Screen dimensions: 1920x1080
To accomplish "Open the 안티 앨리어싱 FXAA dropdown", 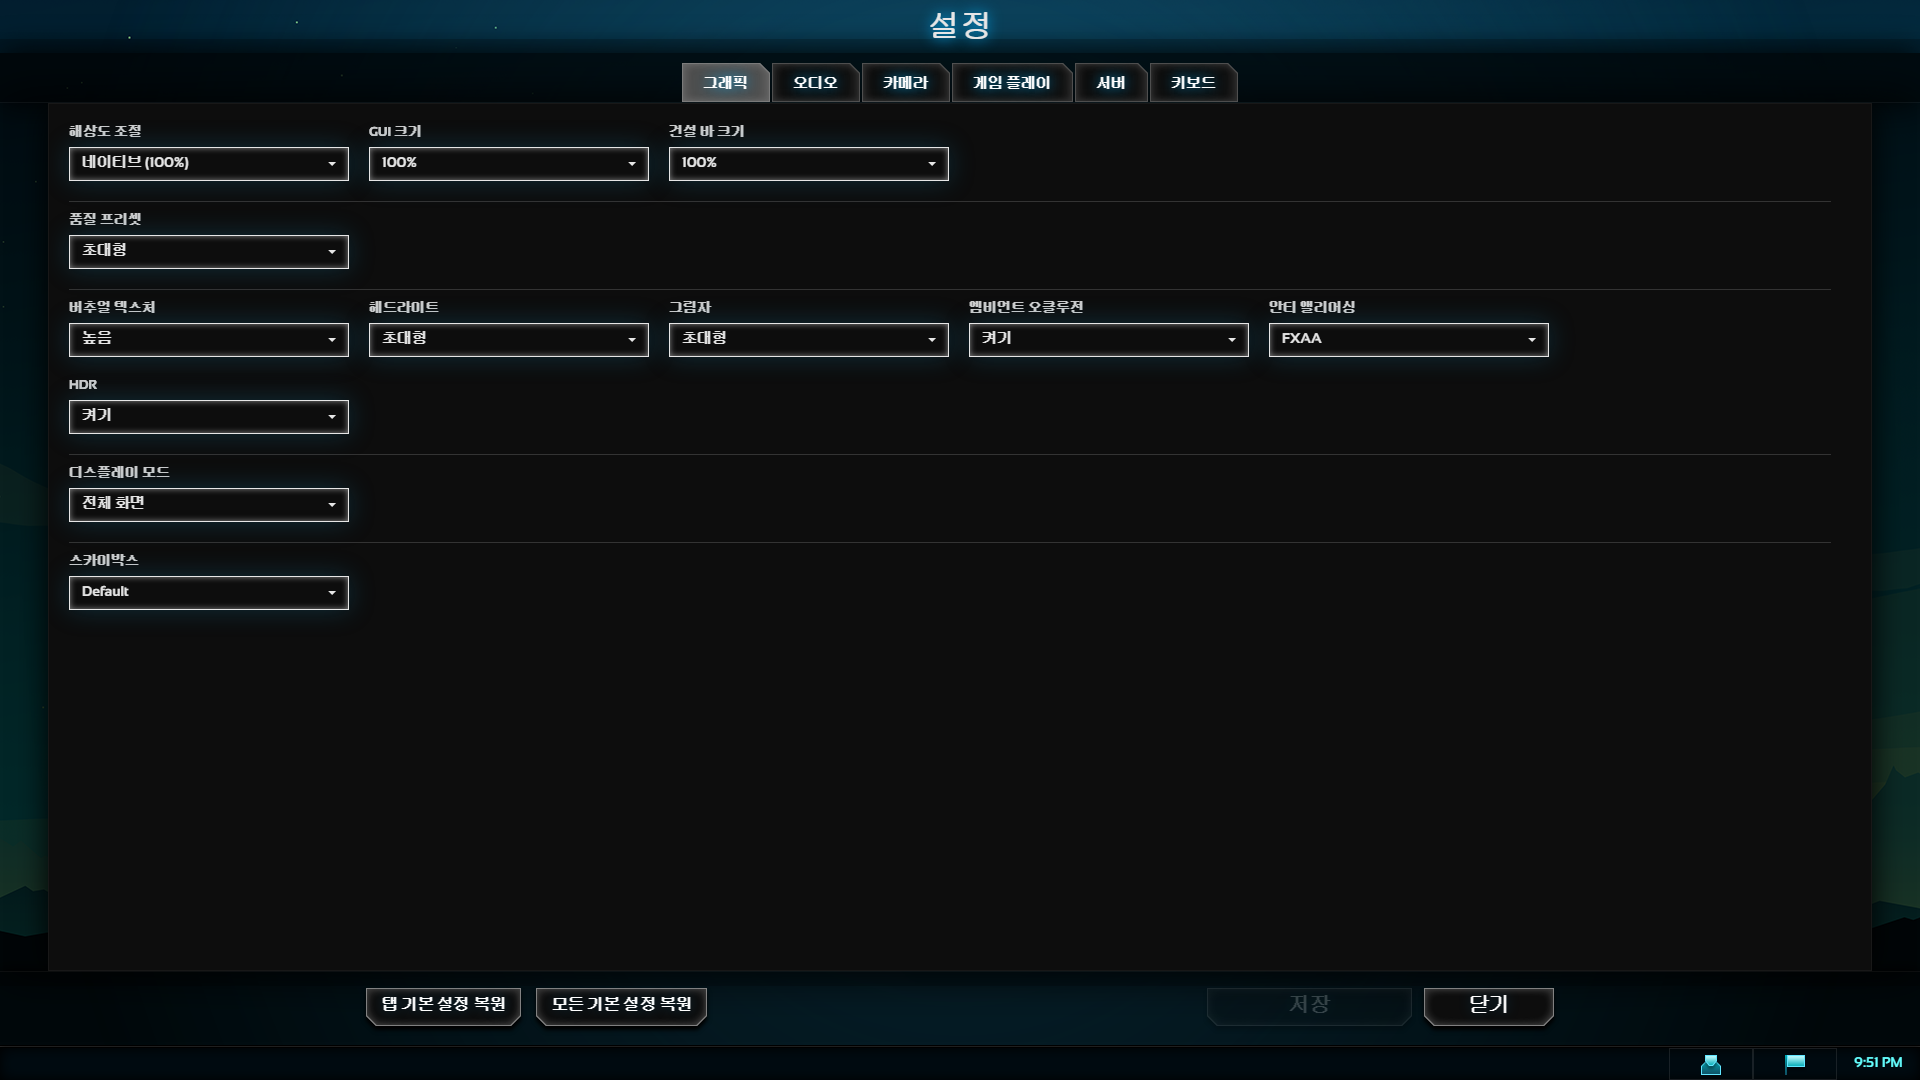I will 1408,339.
